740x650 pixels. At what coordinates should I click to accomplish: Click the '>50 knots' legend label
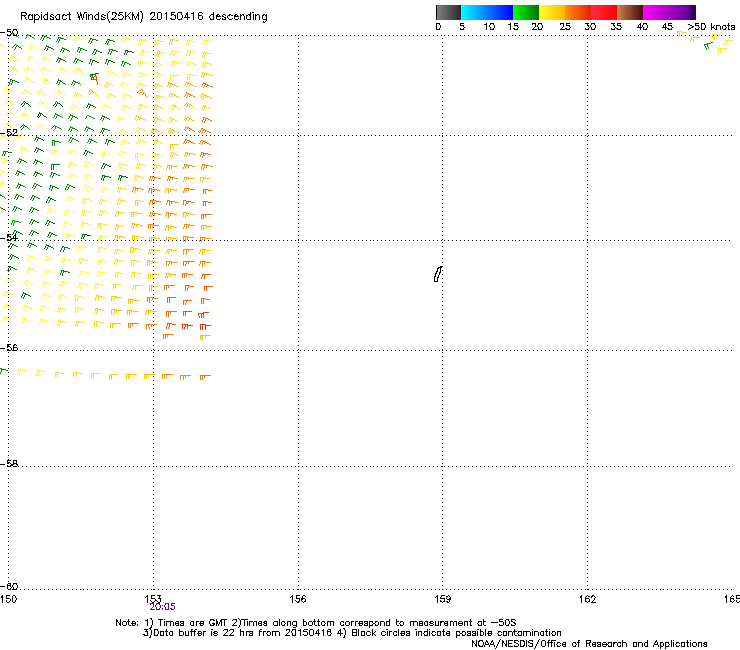pyautogui.click(x=711, y=27)
